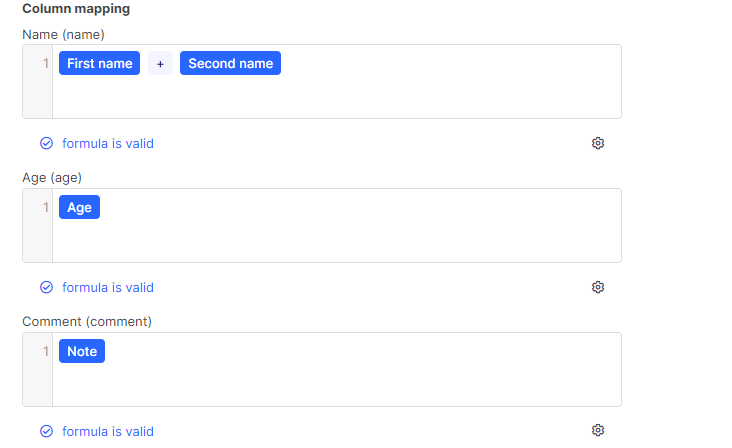Click line number gutter in Name editor
The width and height of the screenshot is (732, 448).
tap(37, 82)
